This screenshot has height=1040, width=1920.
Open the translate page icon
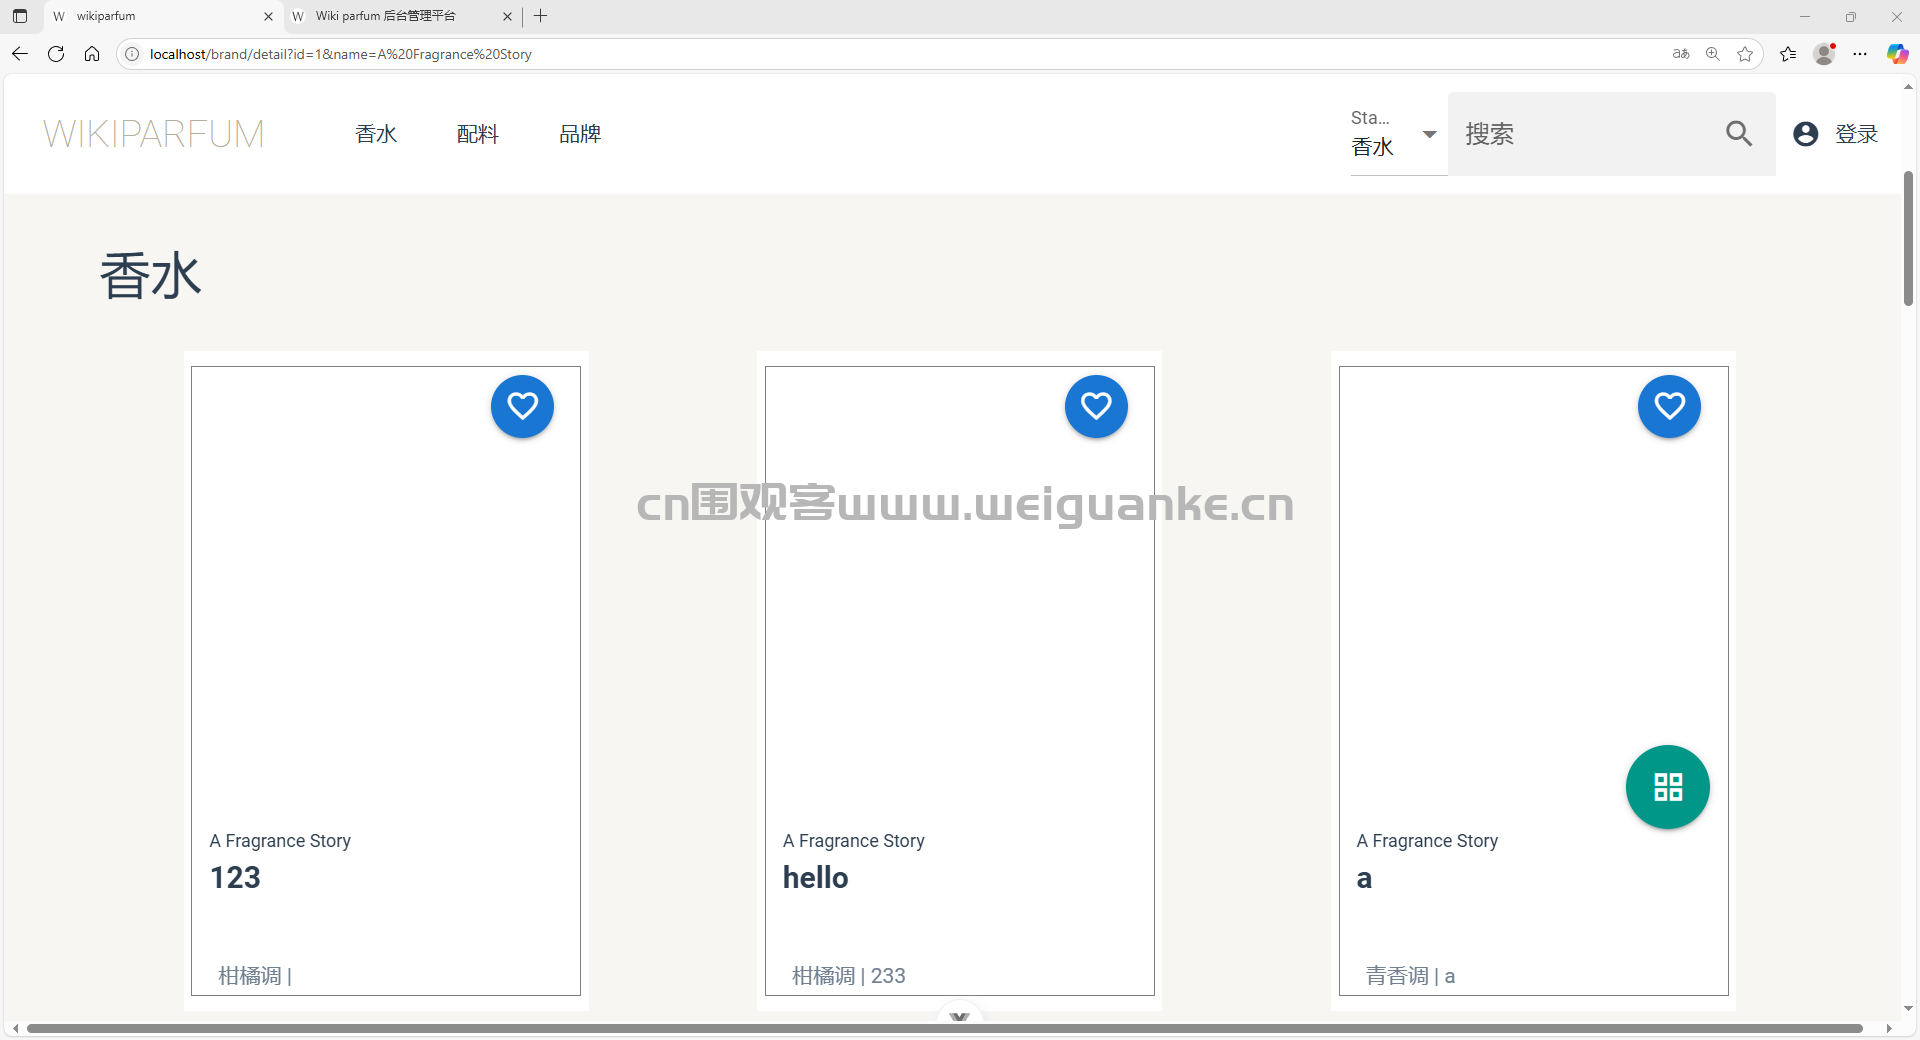tap(1681, 54)
